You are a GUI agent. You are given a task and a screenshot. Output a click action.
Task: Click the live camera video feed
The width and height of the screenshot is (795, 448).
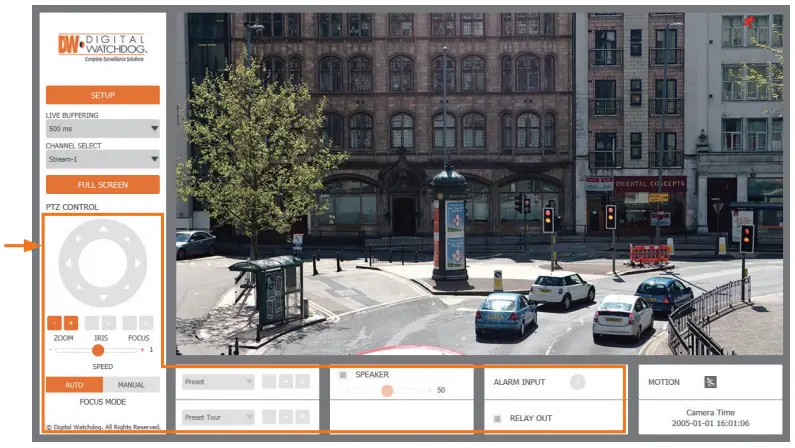(x=479, y=183)
